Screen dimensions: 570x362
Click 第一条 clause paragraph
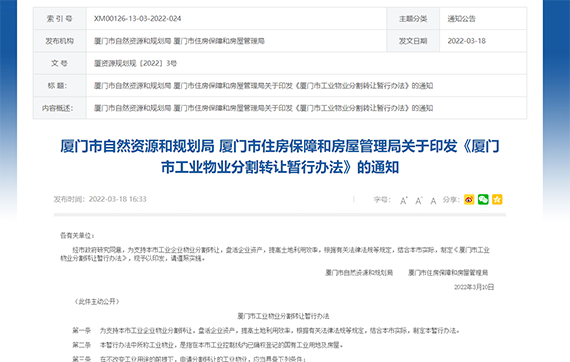266,330
